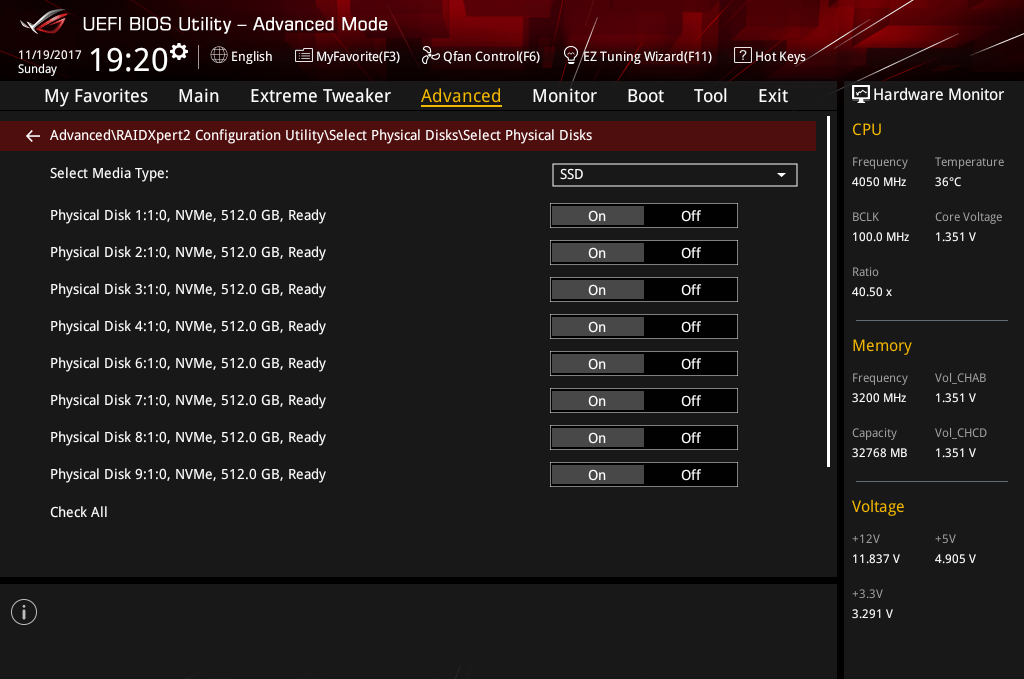
Task: Click the +3.3V value 3.291 V
Action: coord(872,614)
